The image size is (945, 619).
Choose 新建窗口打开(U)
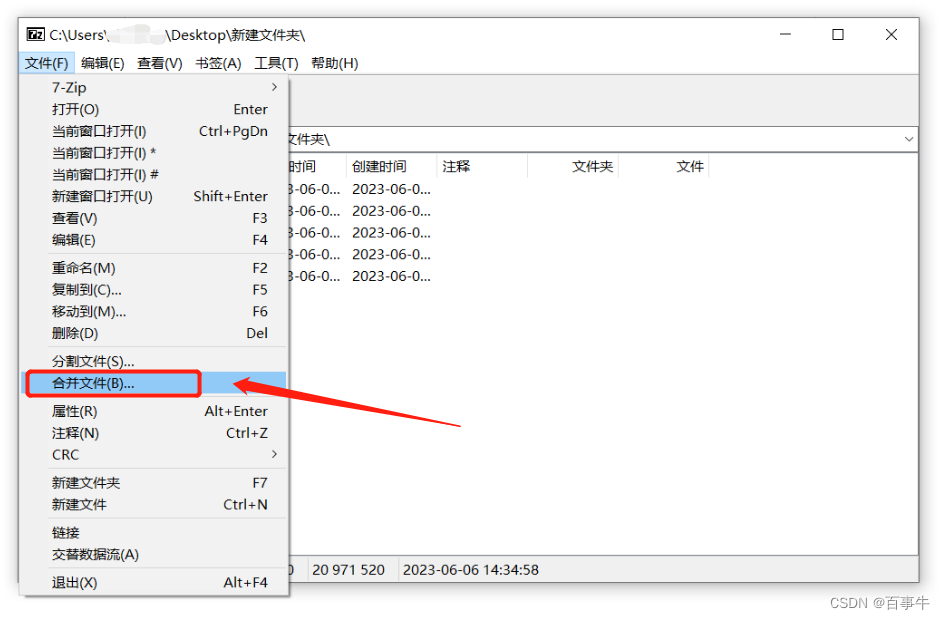pyautogui.click(x=154, y=196)
